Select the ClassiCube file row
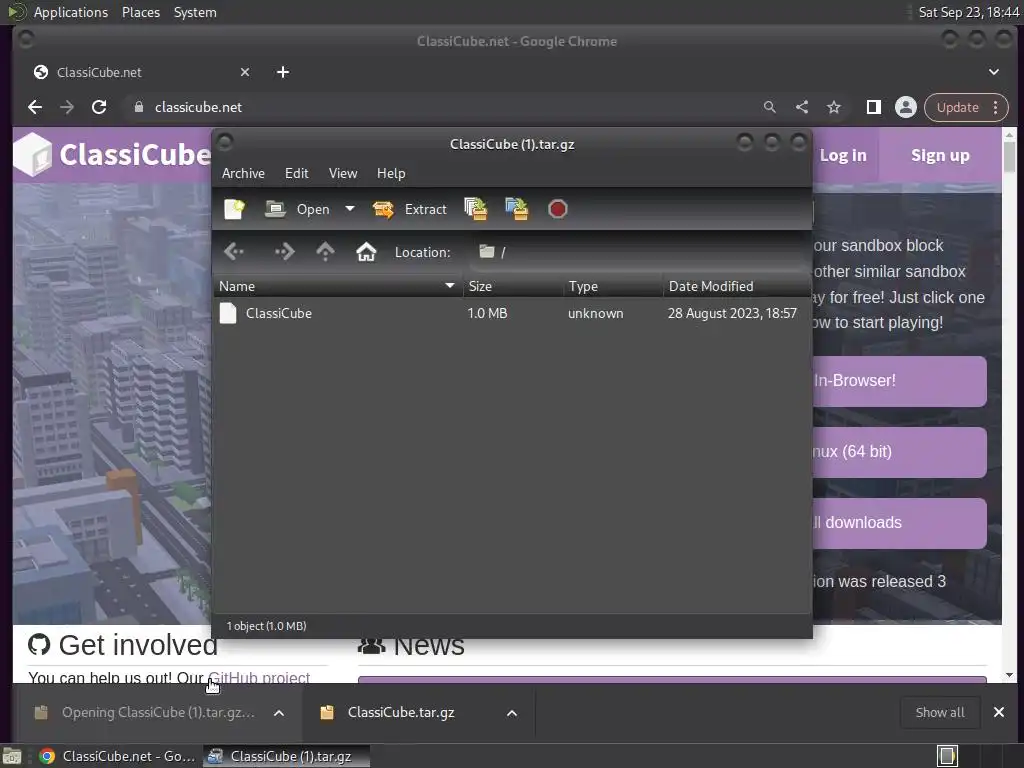Image resolution: width=1024 pixels, height=768 pixels. [512, 313]
